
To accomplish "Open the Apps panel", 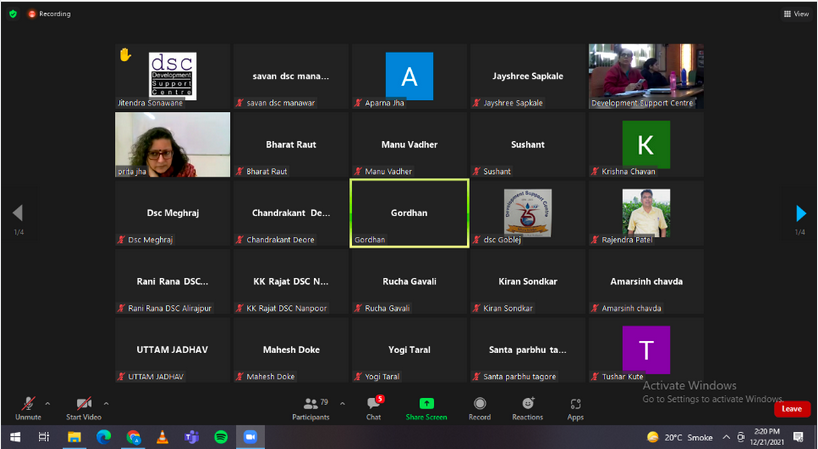I will tap(575, 407).
